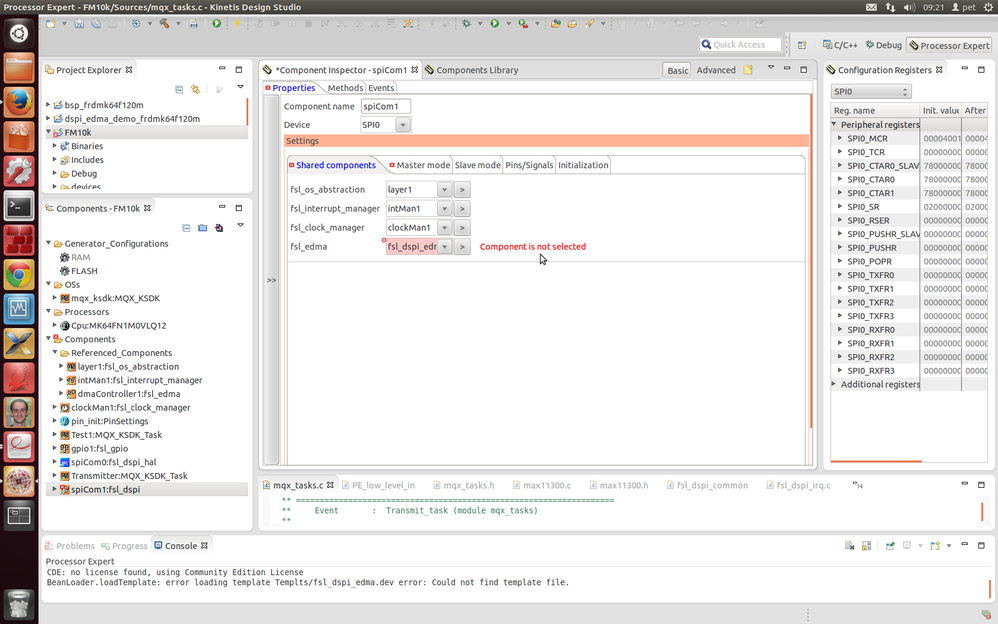
Task: Click Open Console icon in Console toolbar
Action: coord(934,546)
